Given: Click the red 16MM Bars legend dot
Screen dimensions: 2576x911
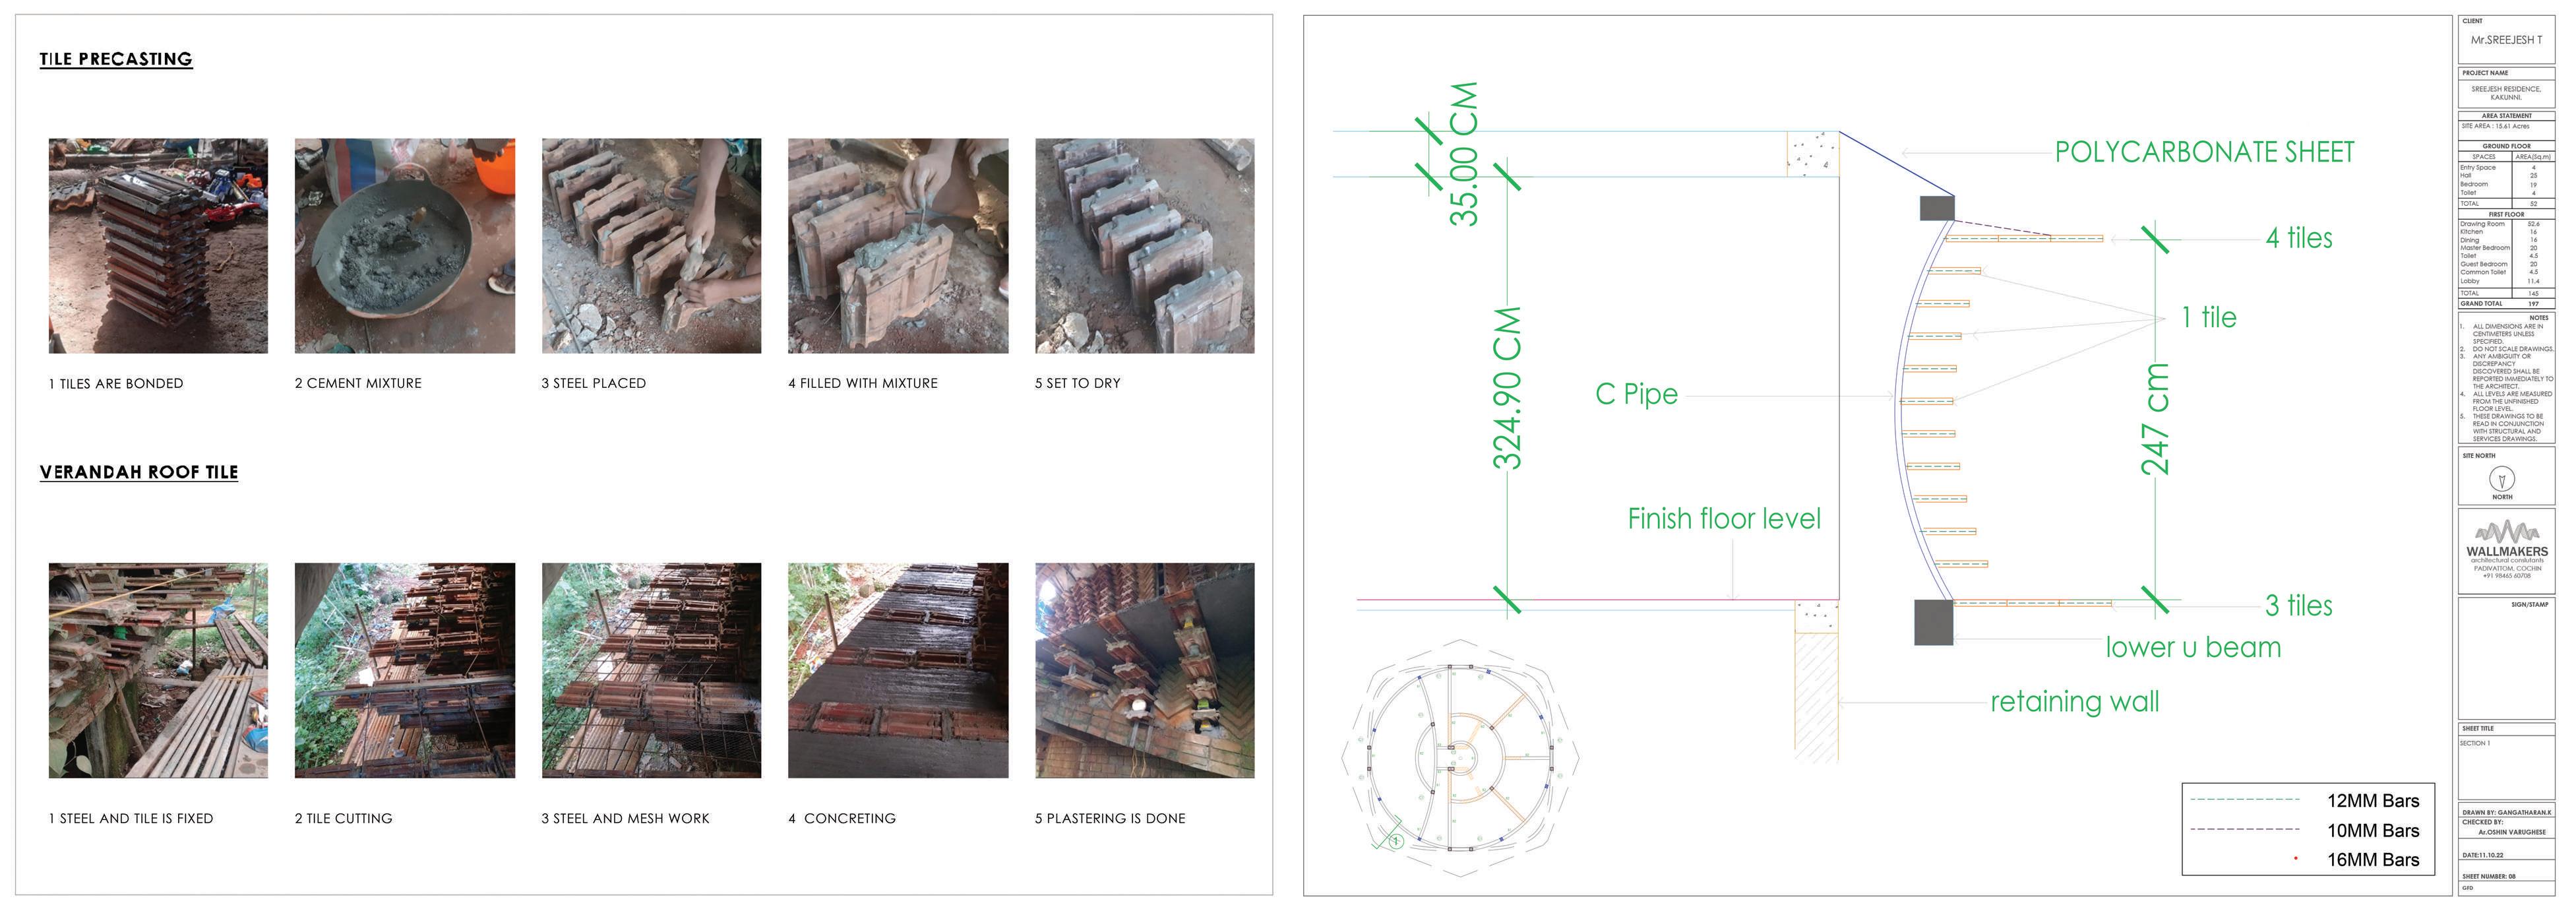Looking at the screenshot, I should (x=2295, y=858).
